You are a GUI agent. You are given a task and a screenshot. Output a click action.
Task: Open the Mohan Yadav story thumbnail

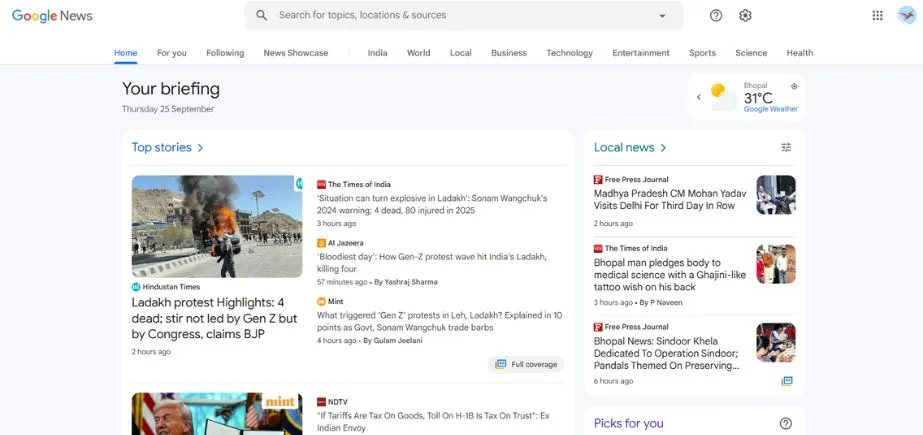pos(776,195)
